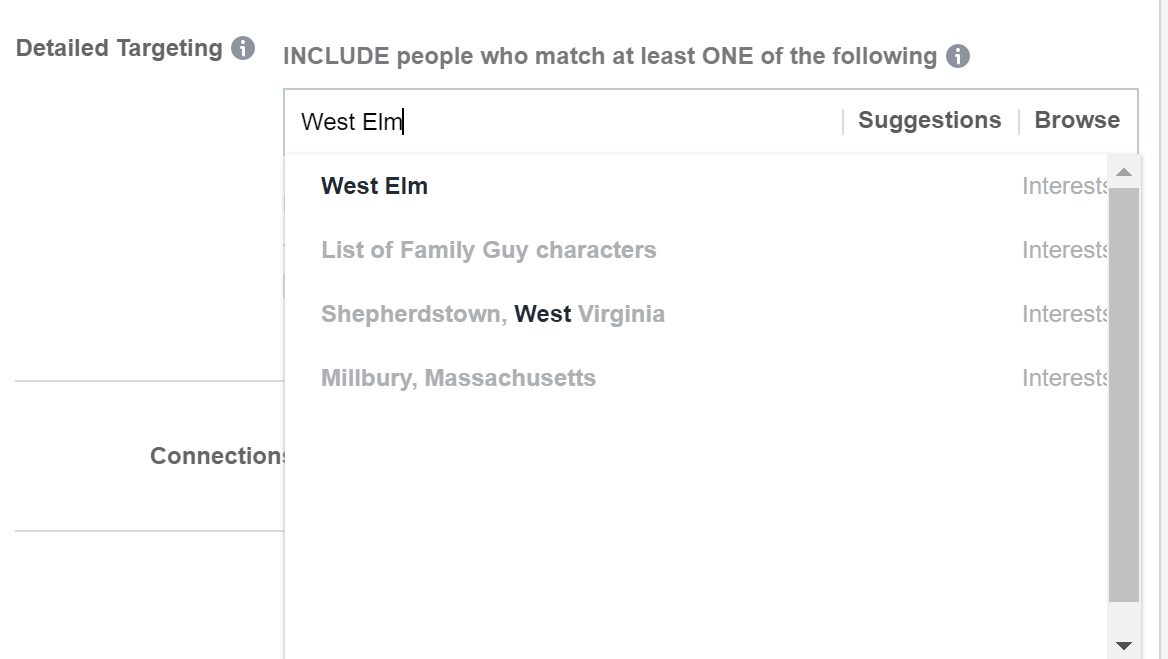Open the Browse option in the targeting box
The image size is (1168, 659).
1077,120
